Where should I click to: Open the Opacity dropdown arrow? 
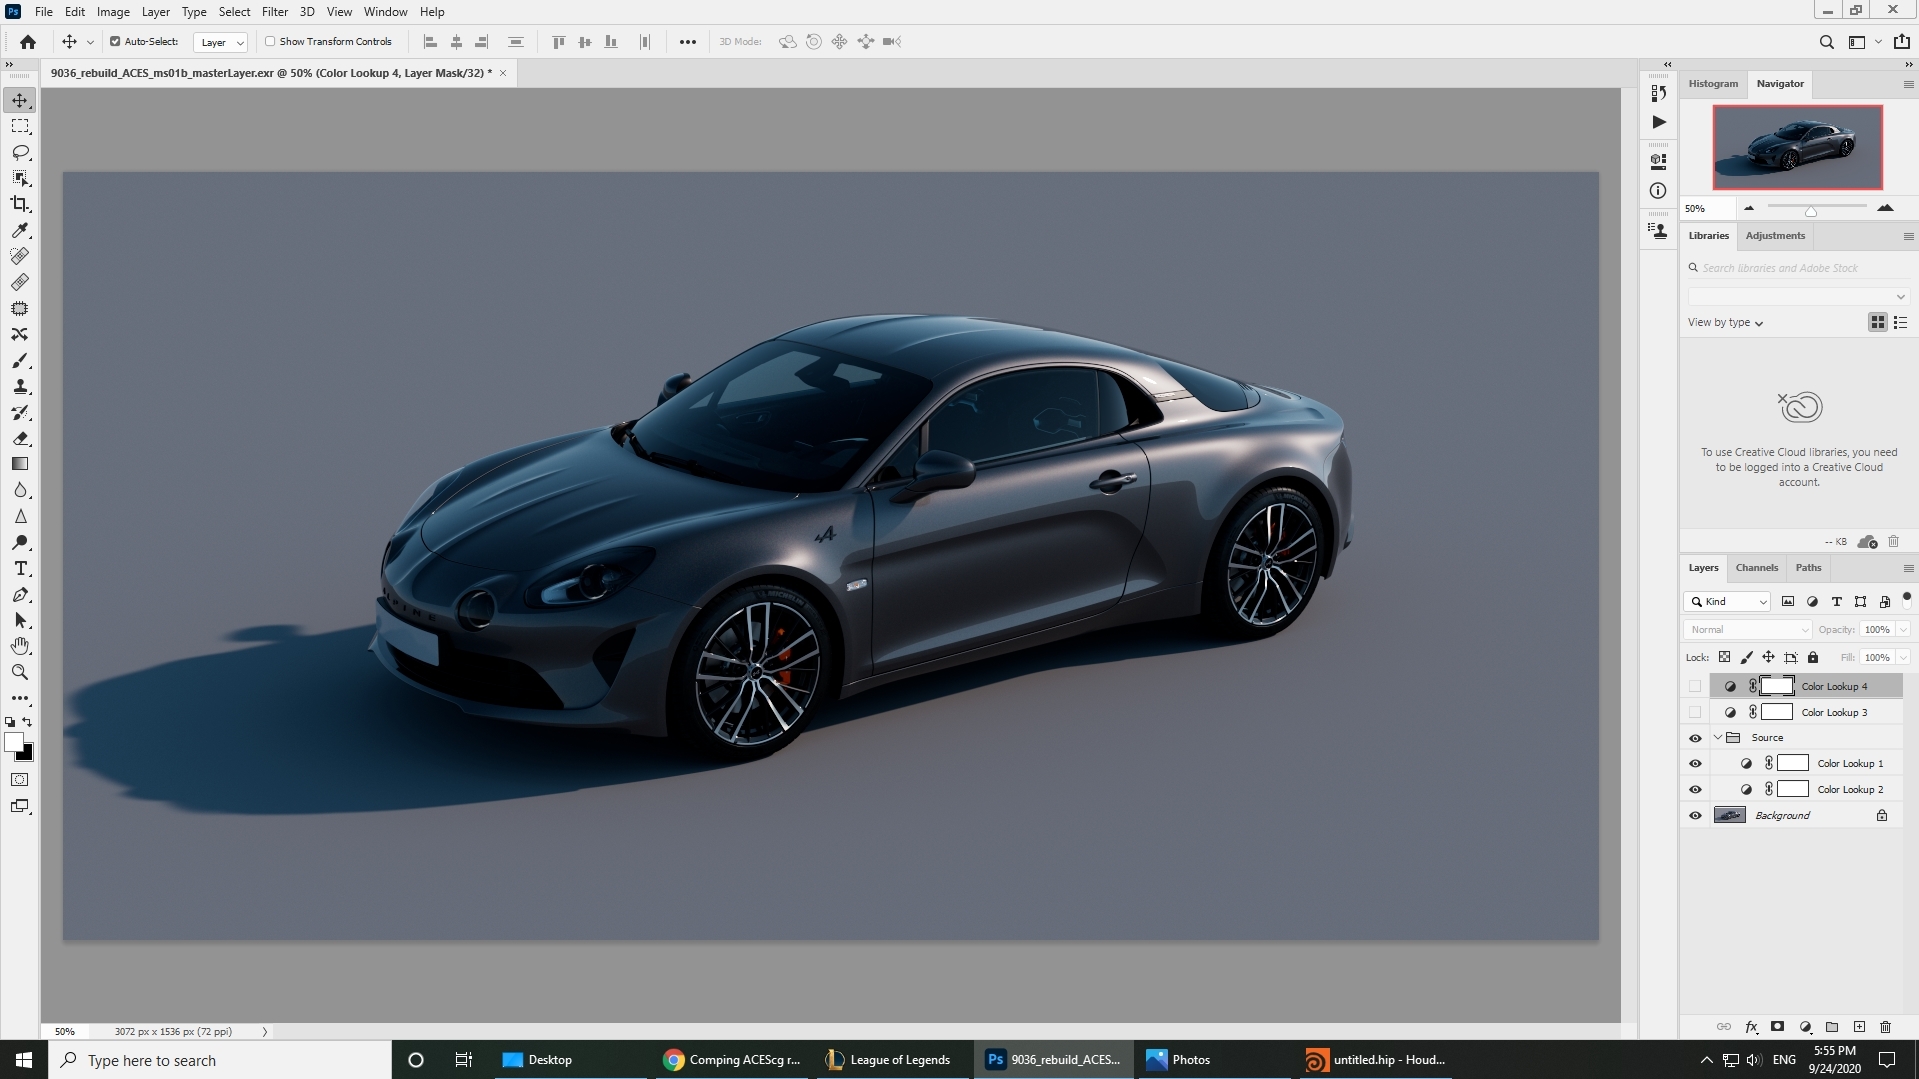[x=1903, y=629]
